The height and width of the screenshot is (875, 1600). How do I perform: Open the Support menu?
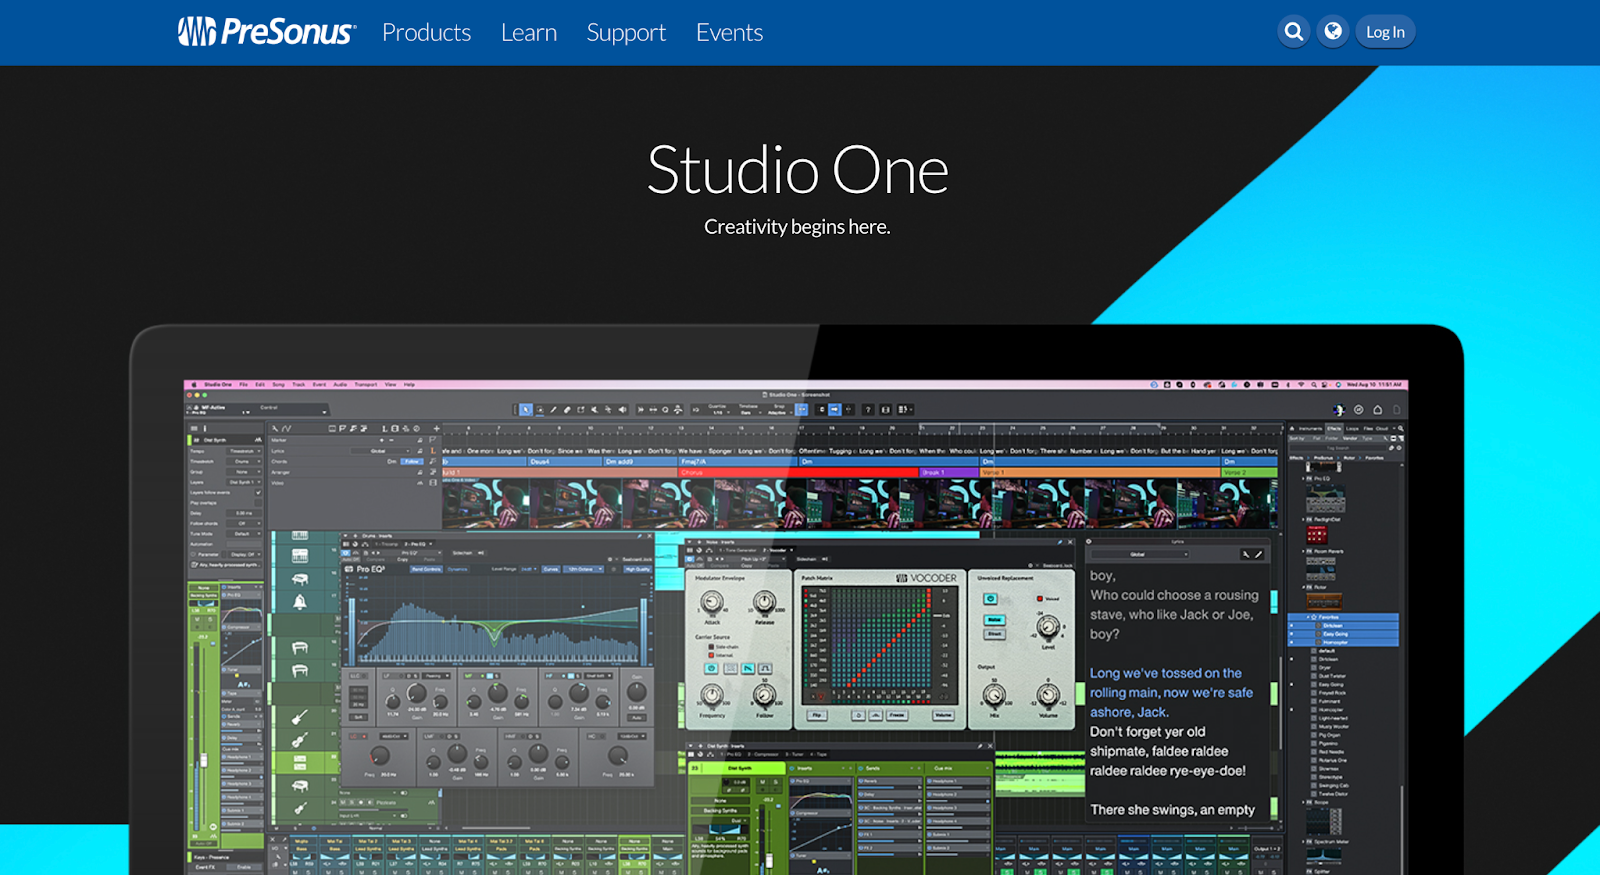coord(626,33)
